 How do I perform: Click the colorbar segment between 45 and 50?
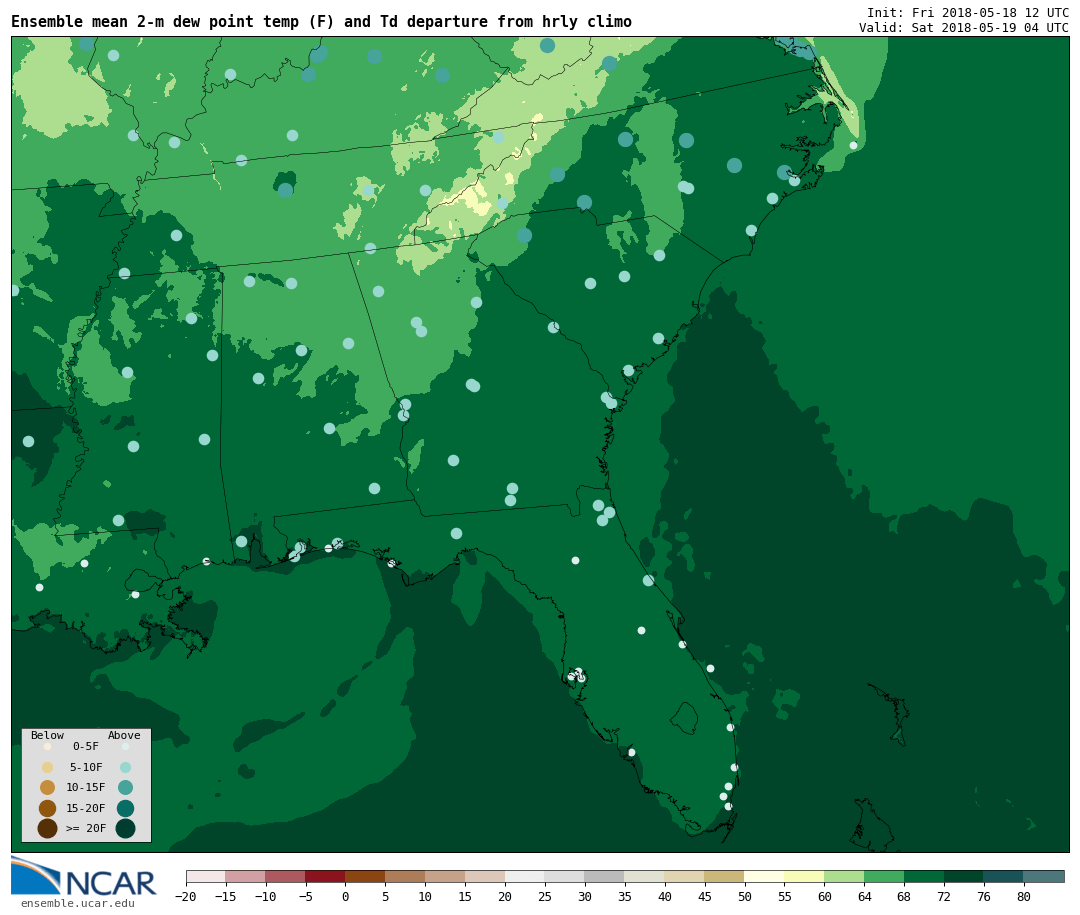[x=724, y=876]
